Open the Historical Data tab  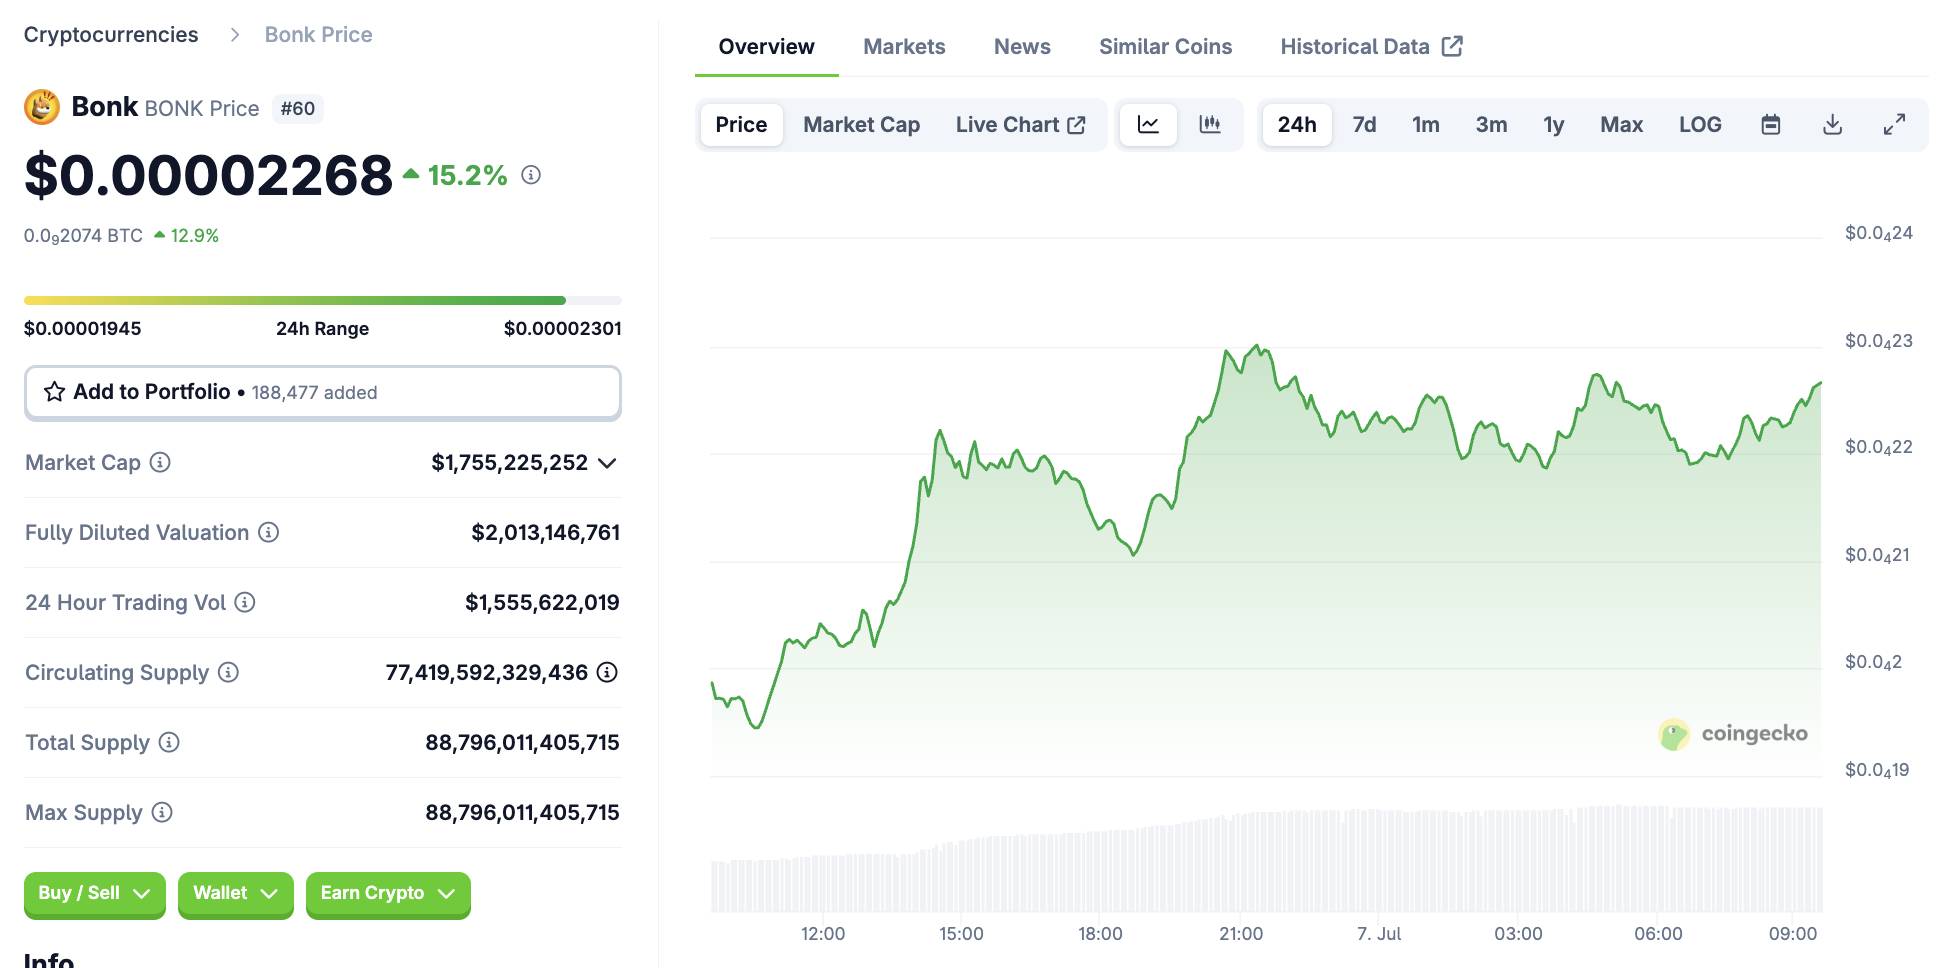click(x=1371, y=47)
